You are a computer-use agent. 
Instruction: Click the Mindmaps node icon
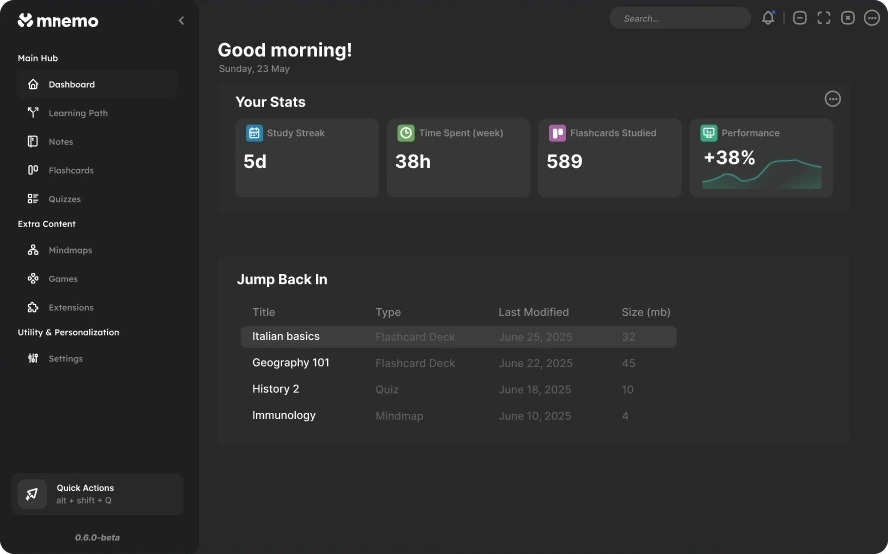click(x=33, y=250)
